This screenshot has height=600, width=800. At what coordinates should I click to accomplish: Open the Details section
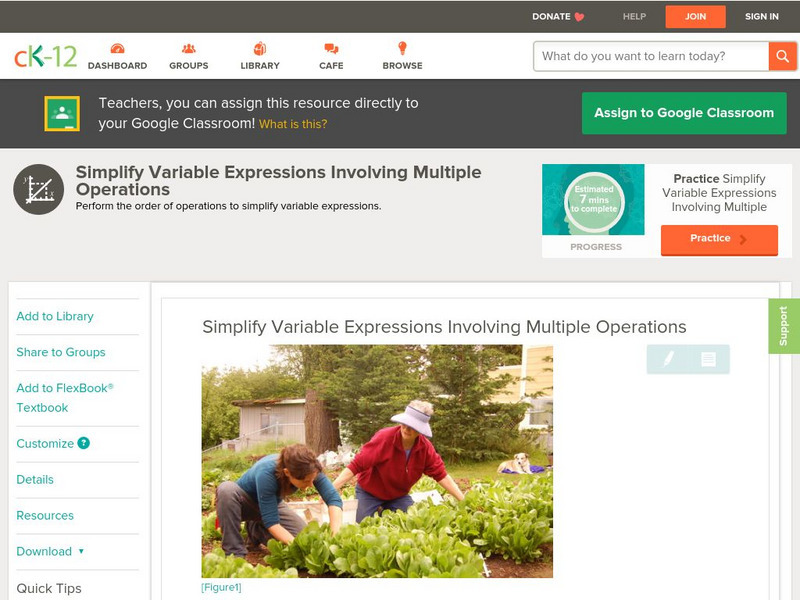point(35,480)
